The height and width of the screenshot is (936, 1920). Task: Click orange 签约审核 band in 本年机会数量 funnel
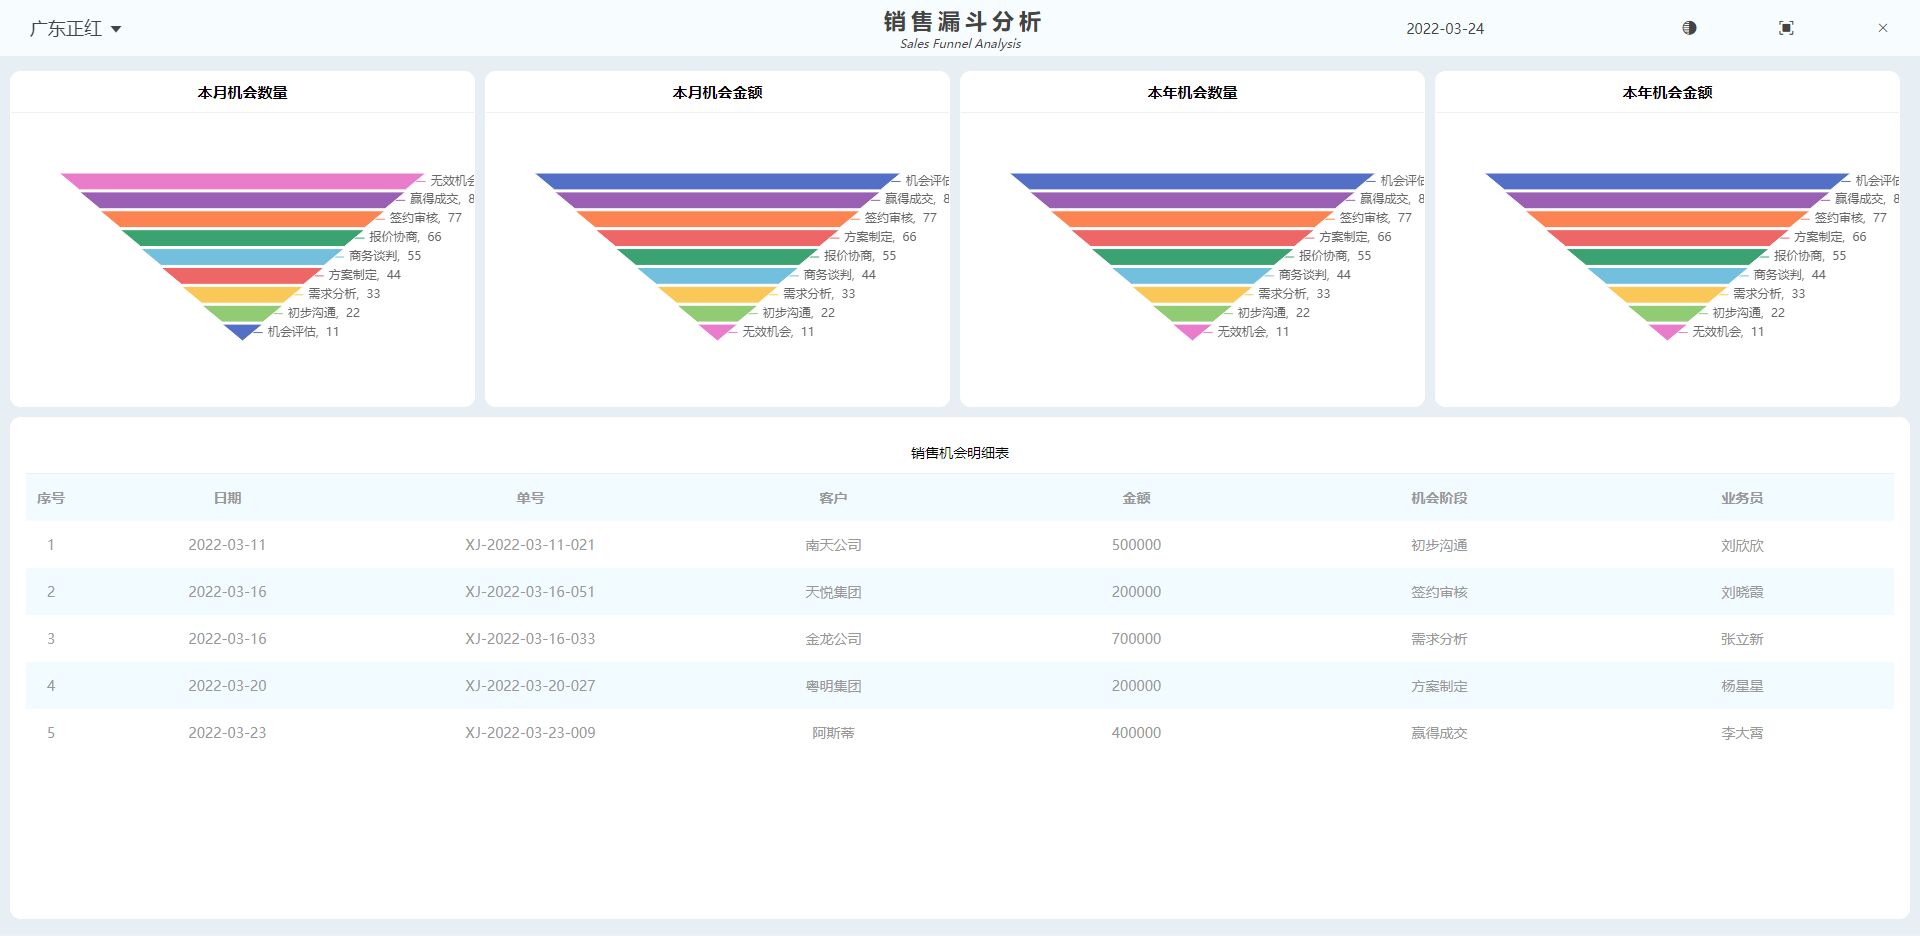pos(1192,219)
